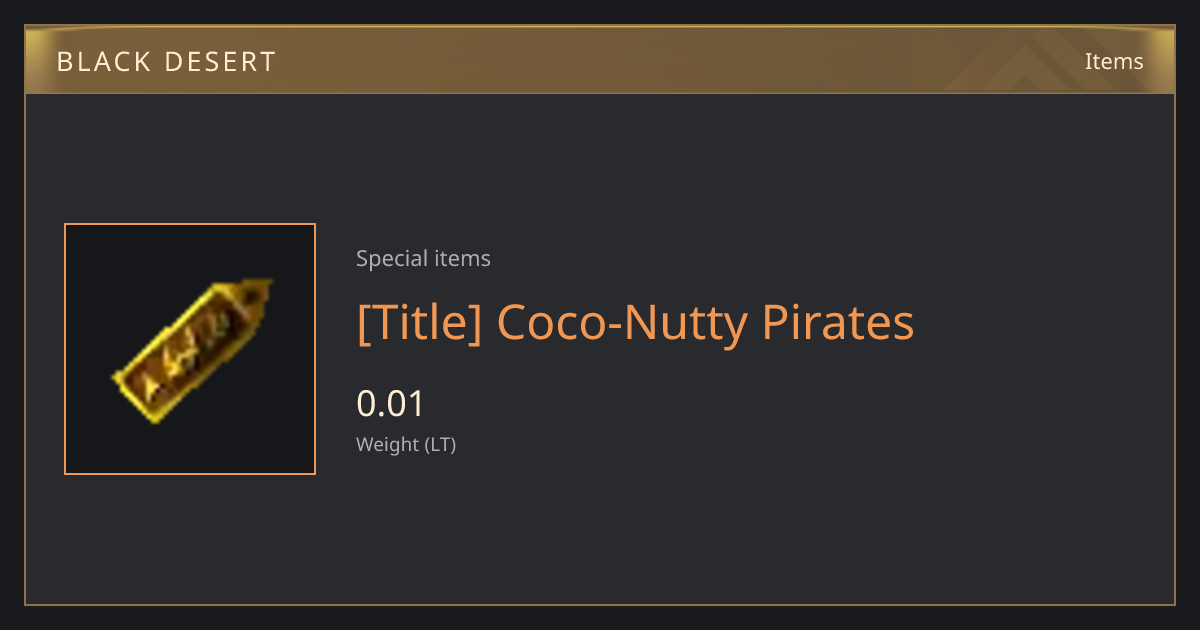Screen dimensions: 1200x630
Task: Select the orange-framed item thumbnail box
Action: pyautogui.click(x=190, y=349)
